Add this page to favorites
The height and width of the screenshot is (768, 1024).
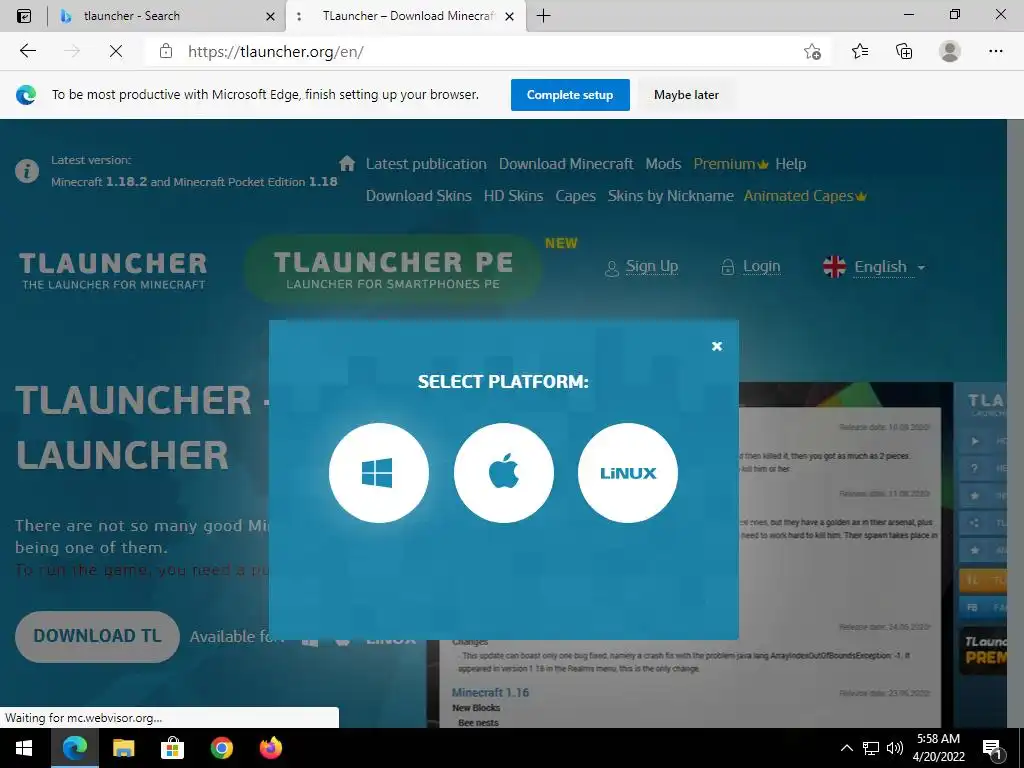(812, 51)
